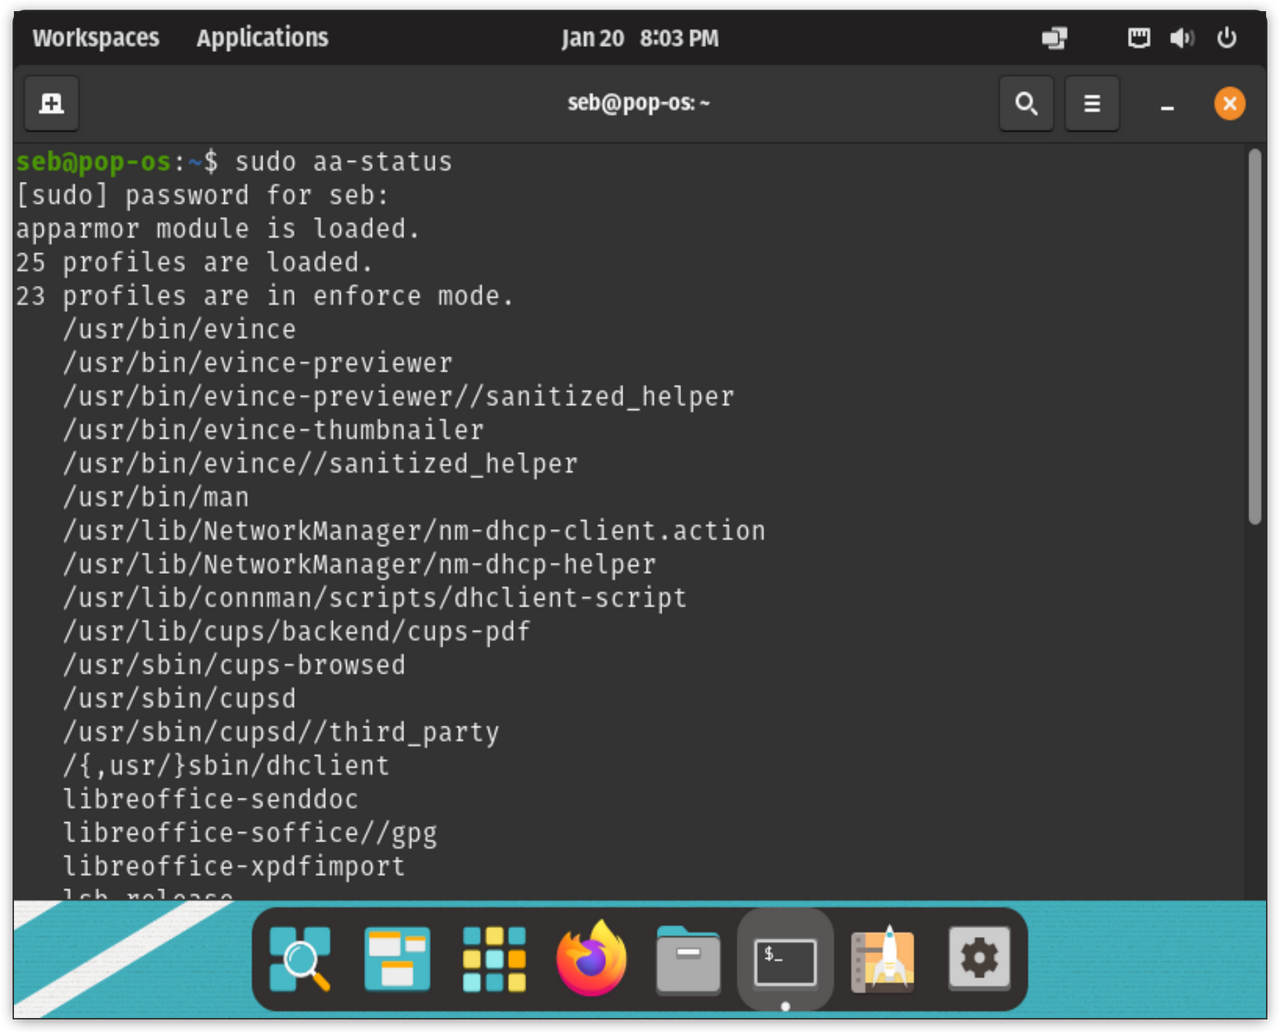Click the volume speaker icon
The width and height of the screenshot is (1280, 1032).
pyautogui.click(x=1182, y=38)
